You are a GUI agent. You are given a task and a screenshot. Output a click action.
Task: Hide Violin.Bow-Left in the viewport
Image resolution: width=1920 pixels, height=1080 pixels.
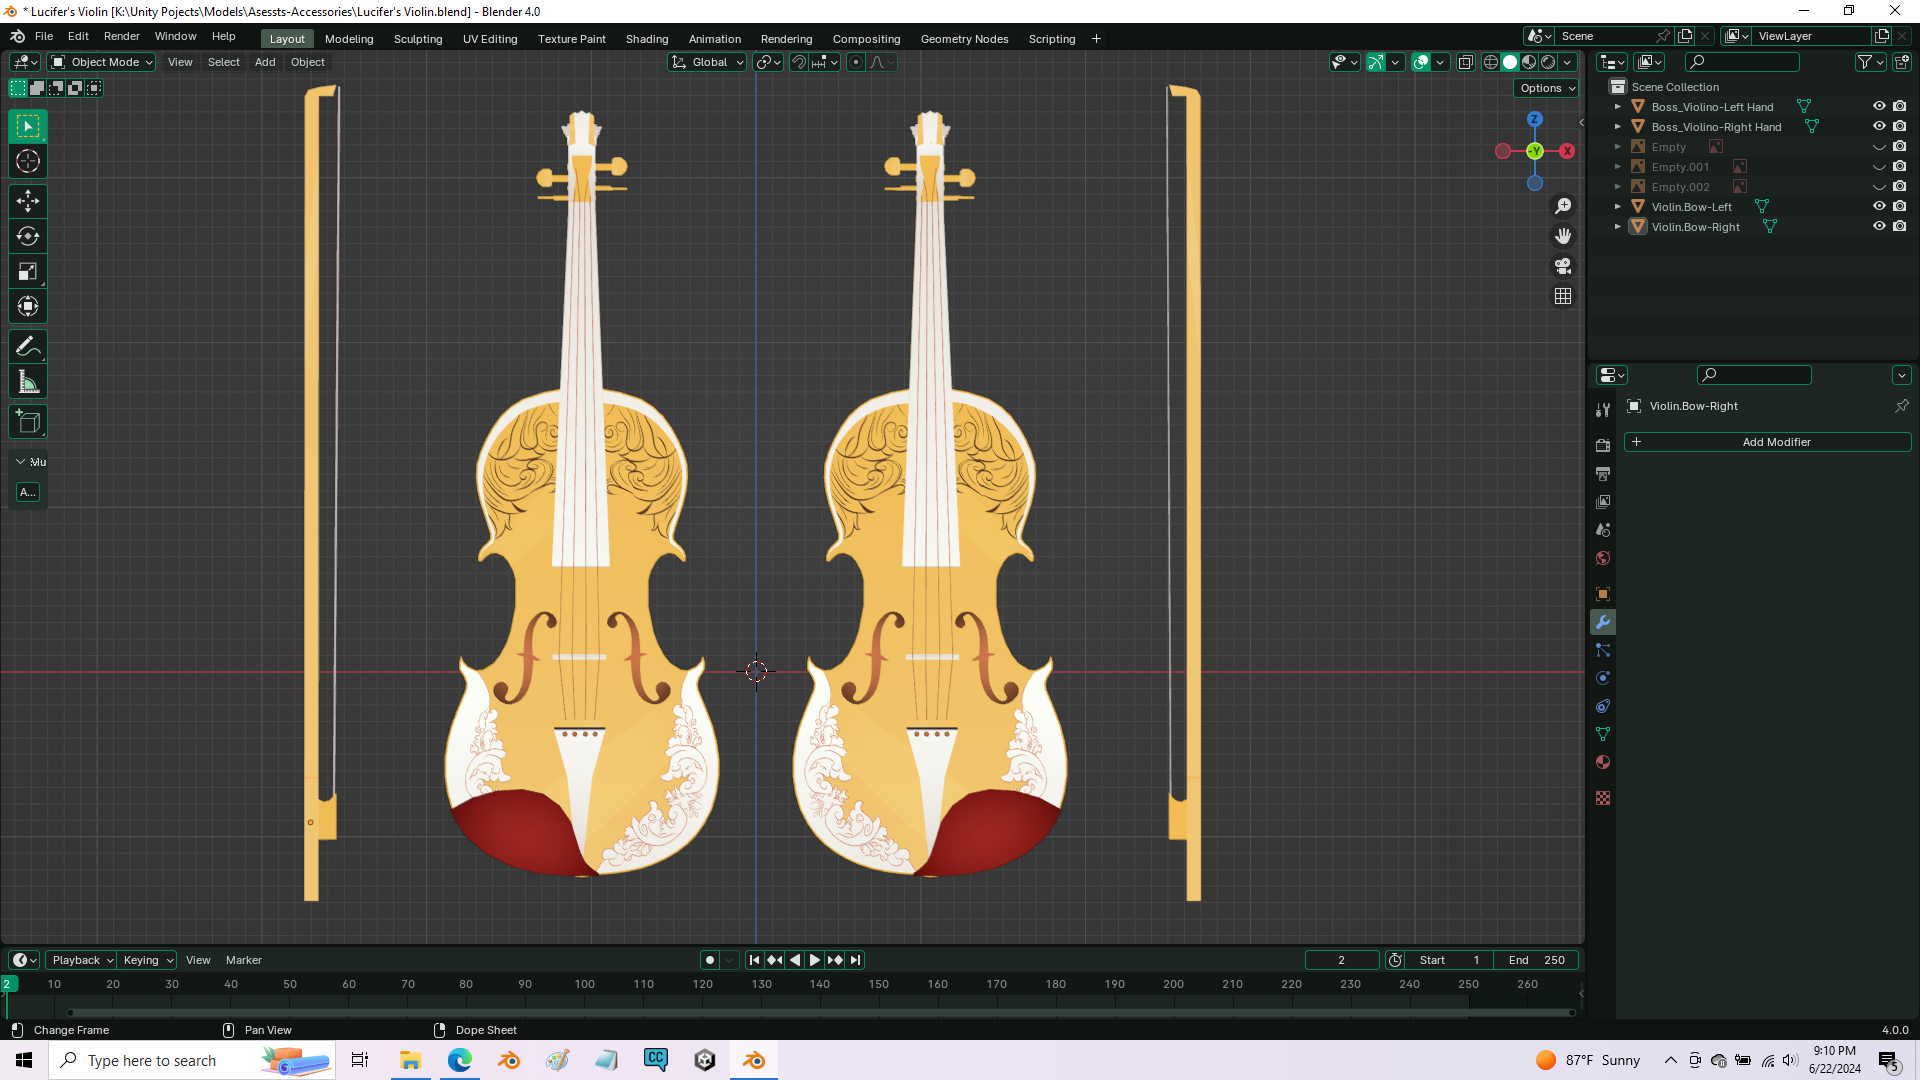tap(1879, 207)
